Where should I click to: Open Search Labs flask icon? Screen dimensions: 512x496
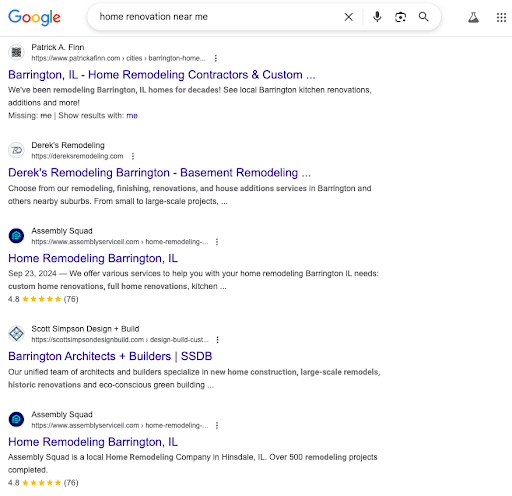coord(473,17)
